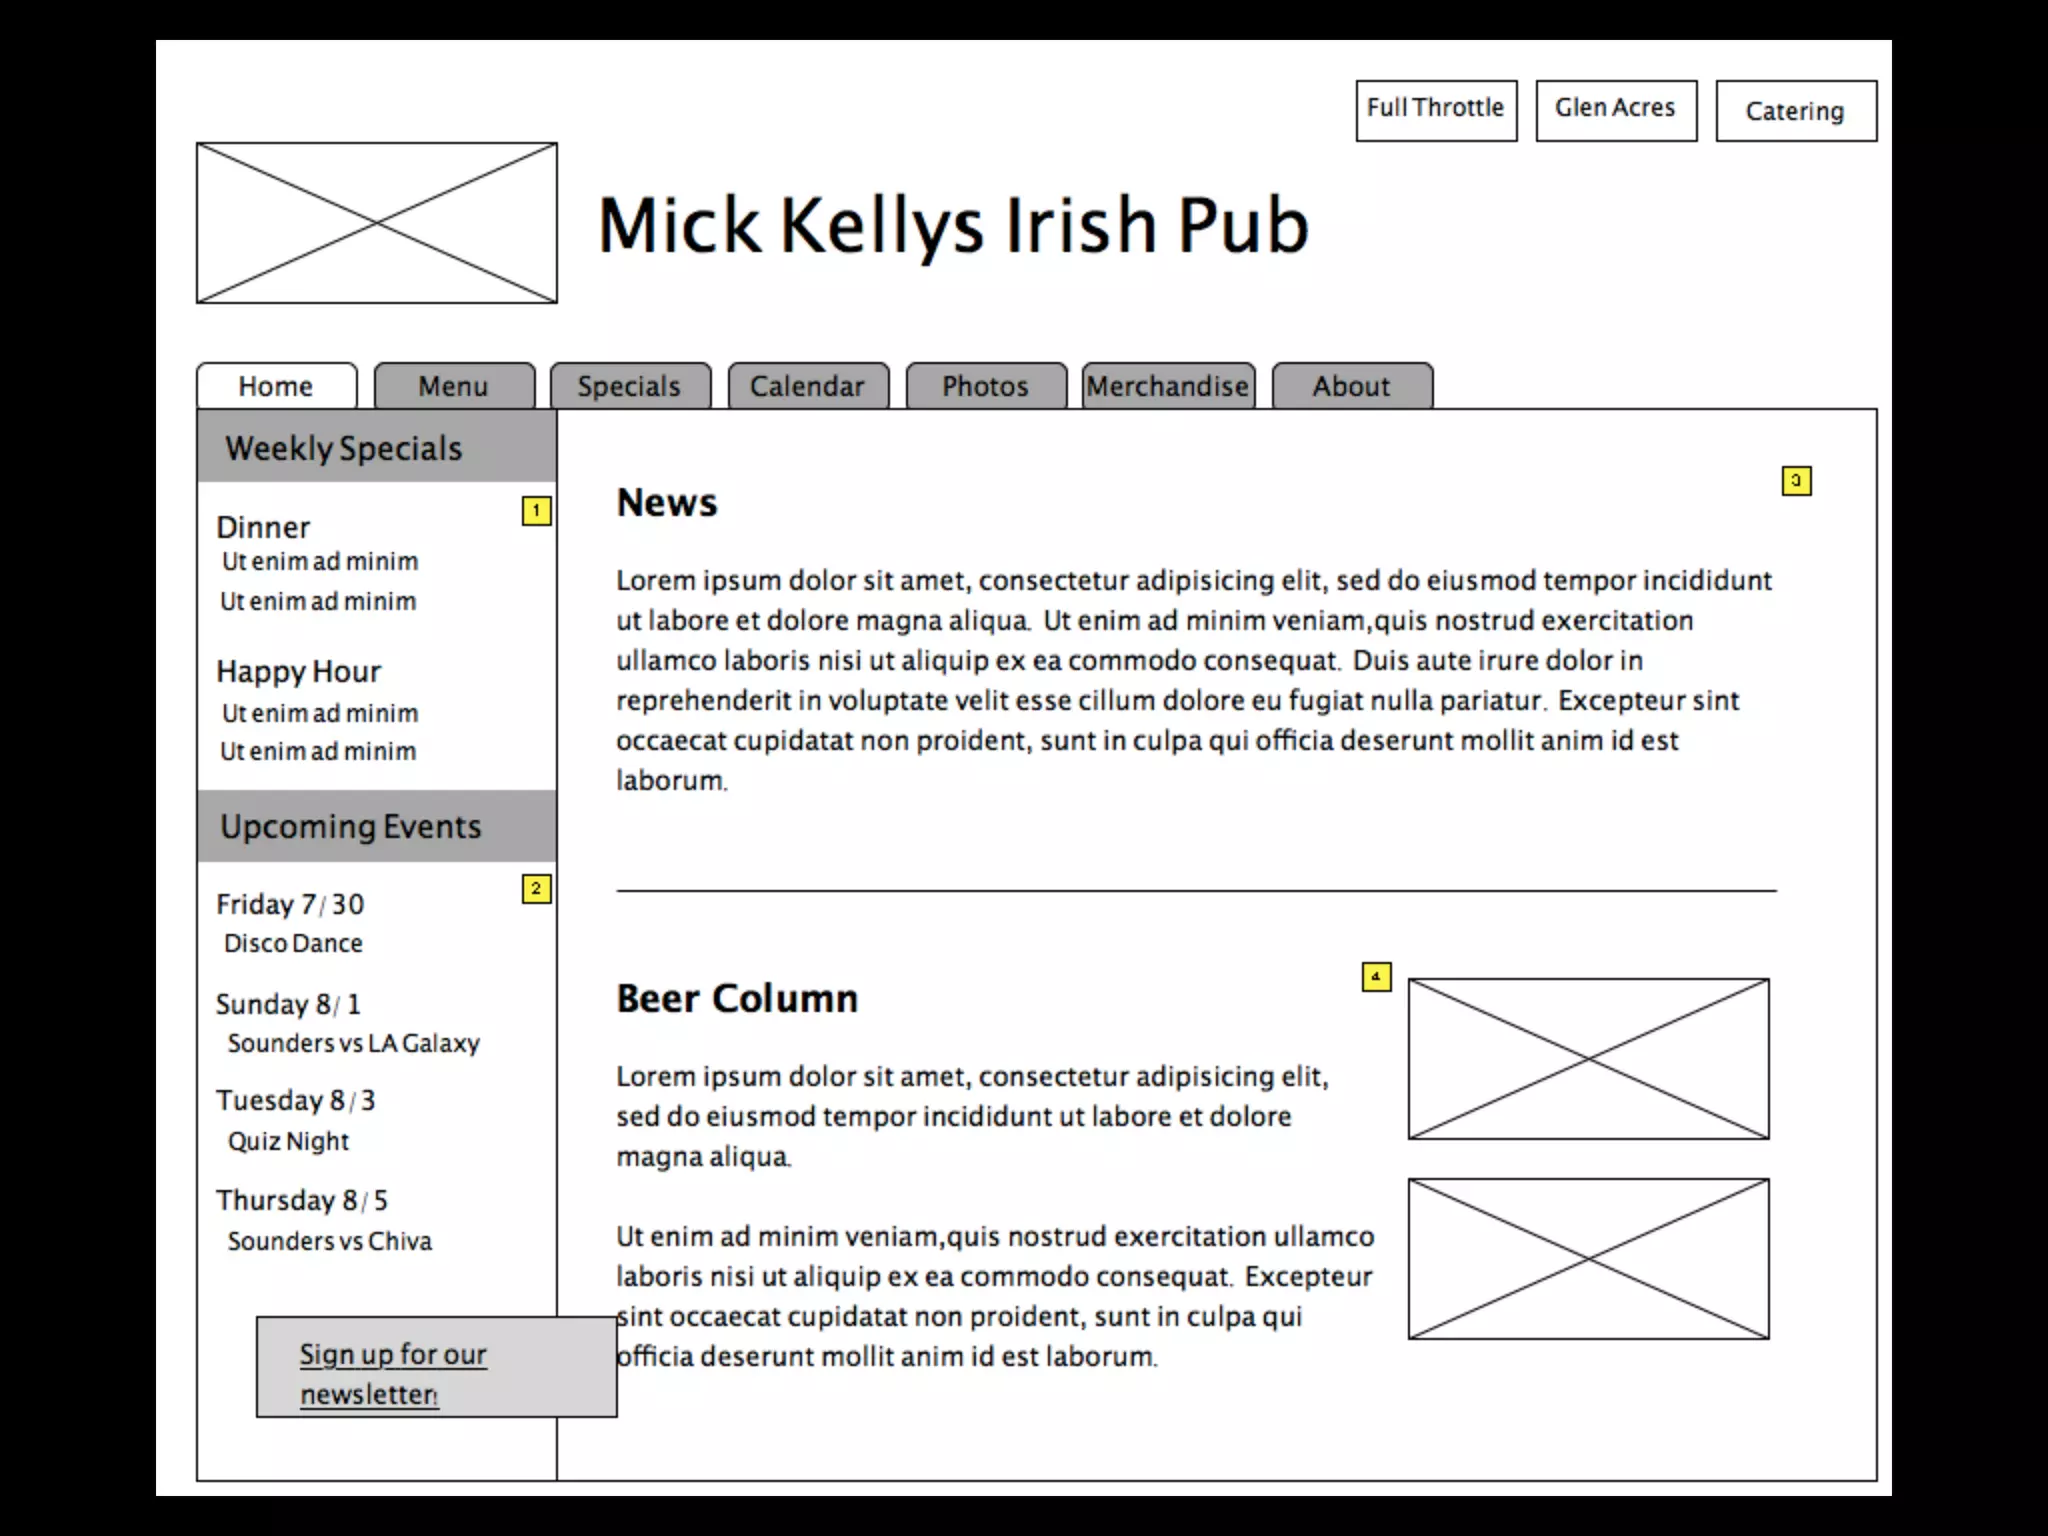
Task: Click the Catering button
Action: (1796, 111)
